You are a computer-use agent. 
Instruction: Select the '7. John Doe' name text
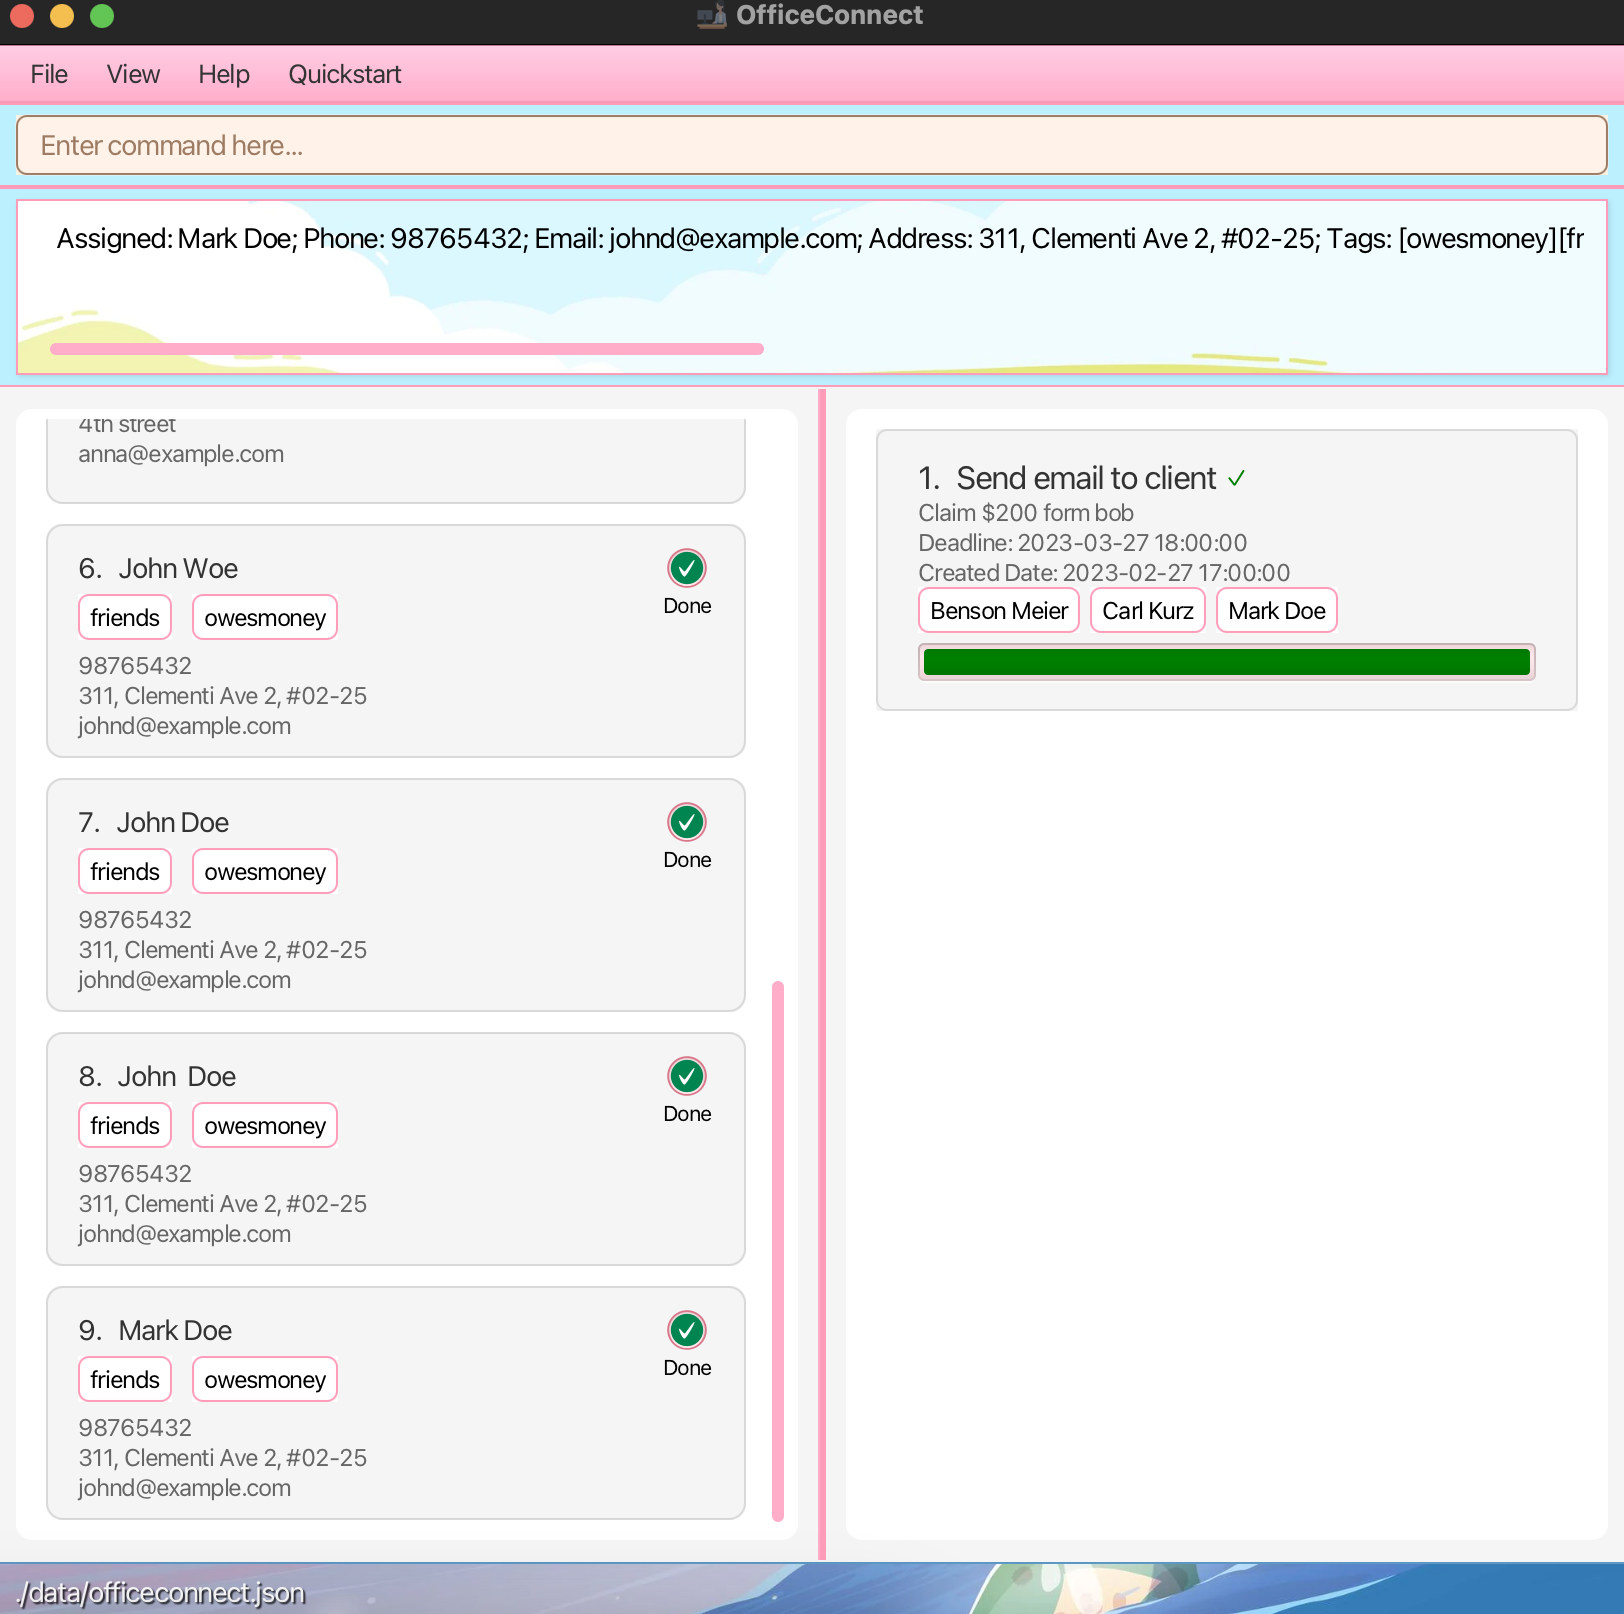pyautogui.click(x=154, y=823)
